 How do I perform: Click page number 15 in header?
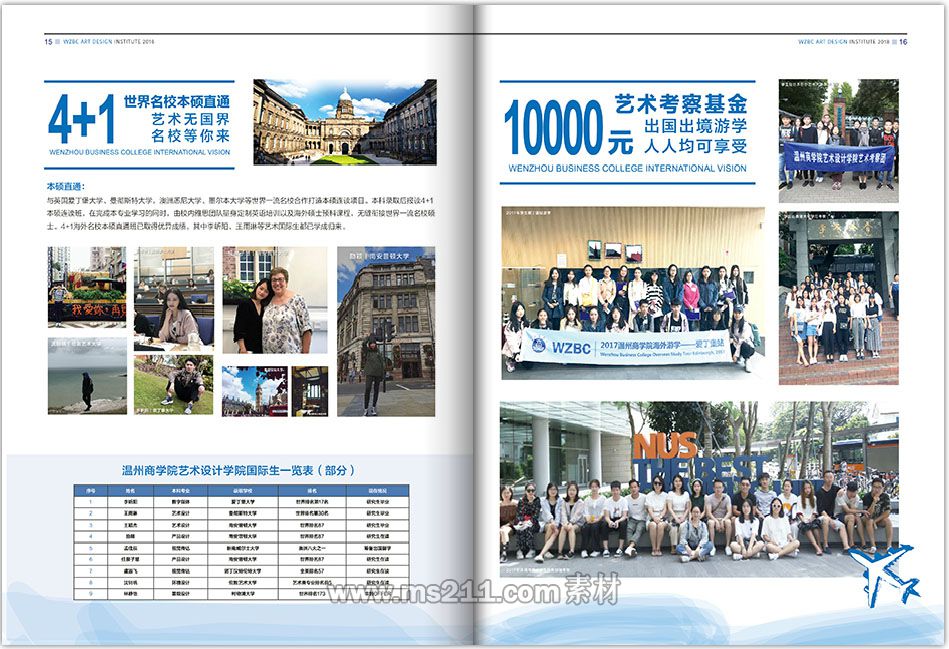click(47, 42)
